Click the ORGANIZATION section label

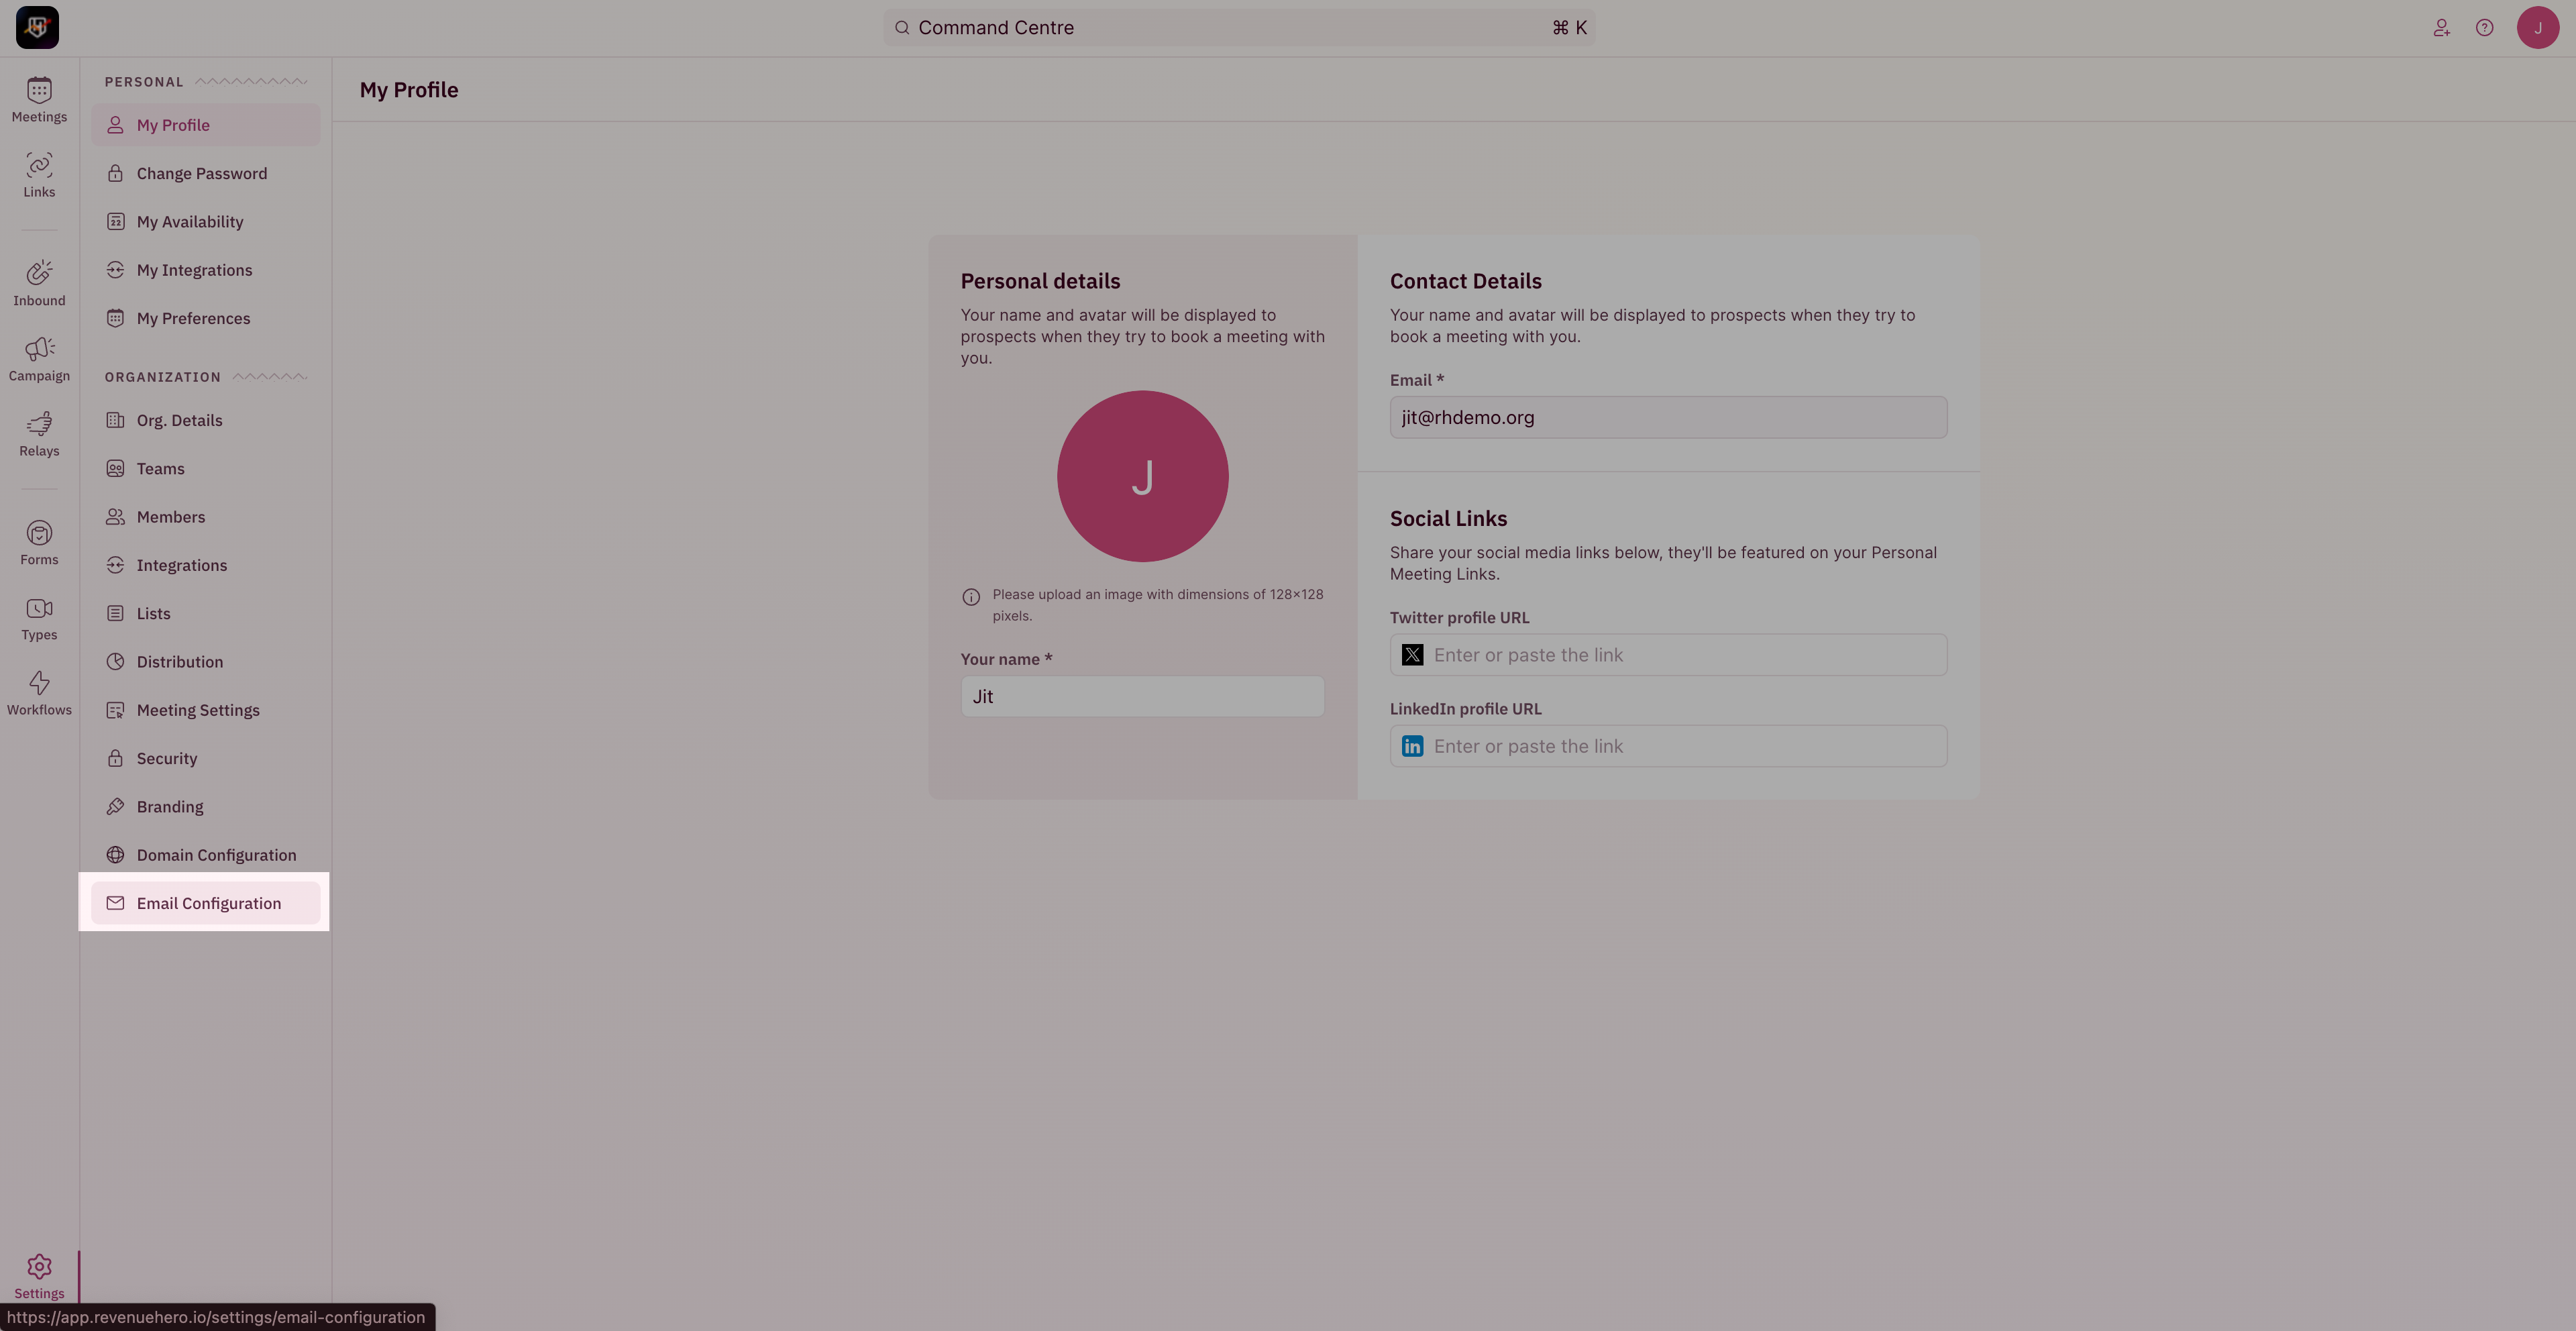(162, 377)
